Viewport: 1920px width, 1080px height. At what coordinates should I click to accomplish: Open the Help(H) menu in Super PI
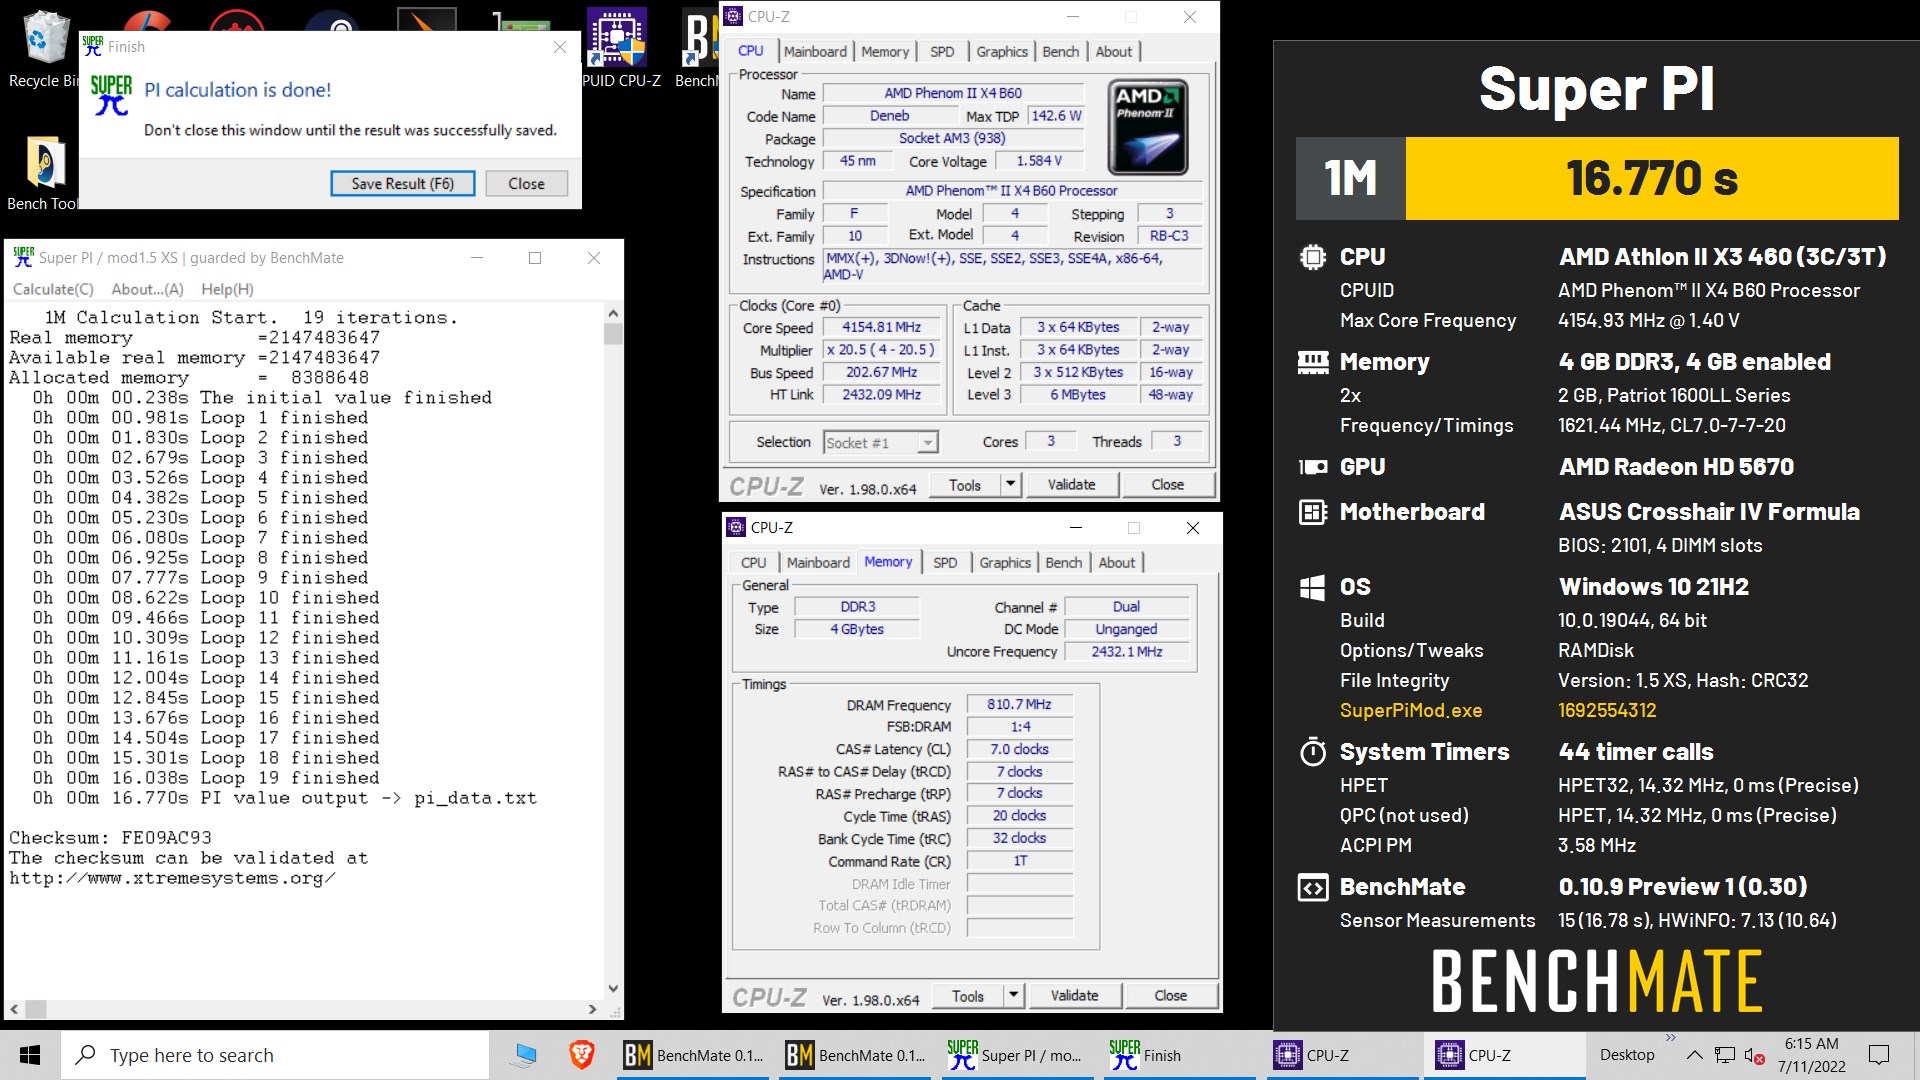pos(227,289)
